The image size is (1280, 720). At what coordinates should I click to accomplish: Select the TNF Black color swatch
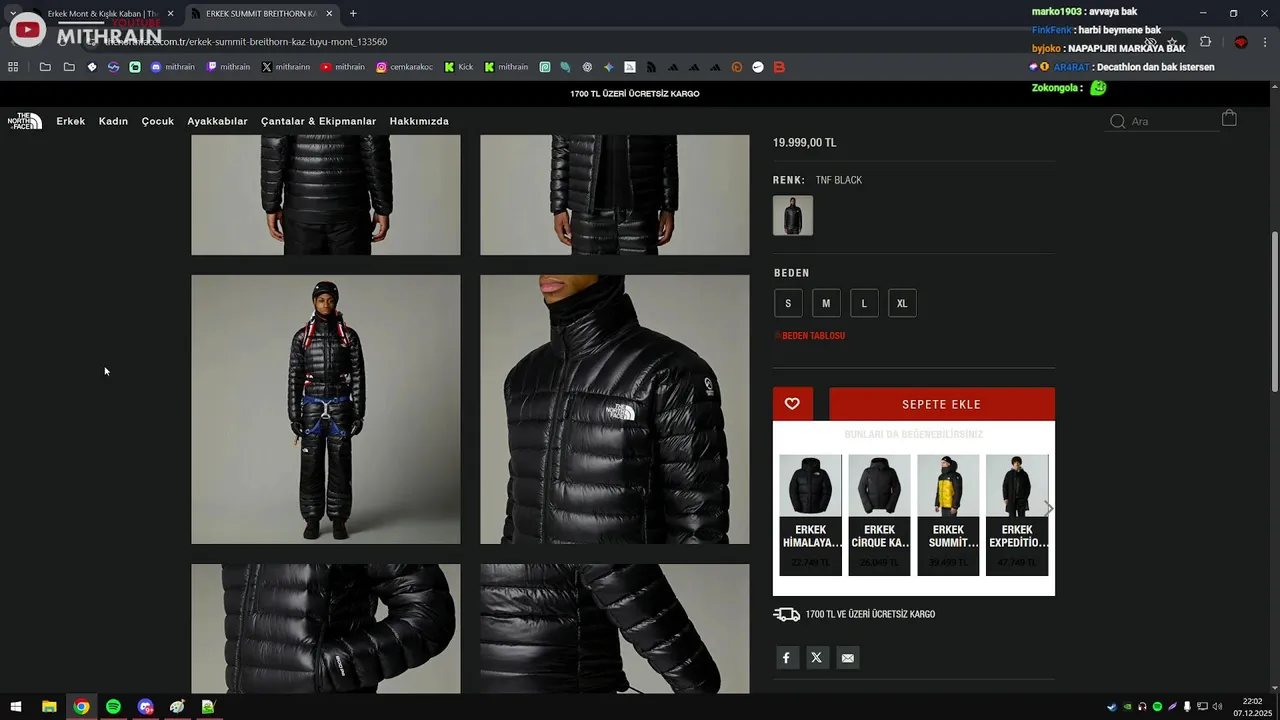(793, 216)
